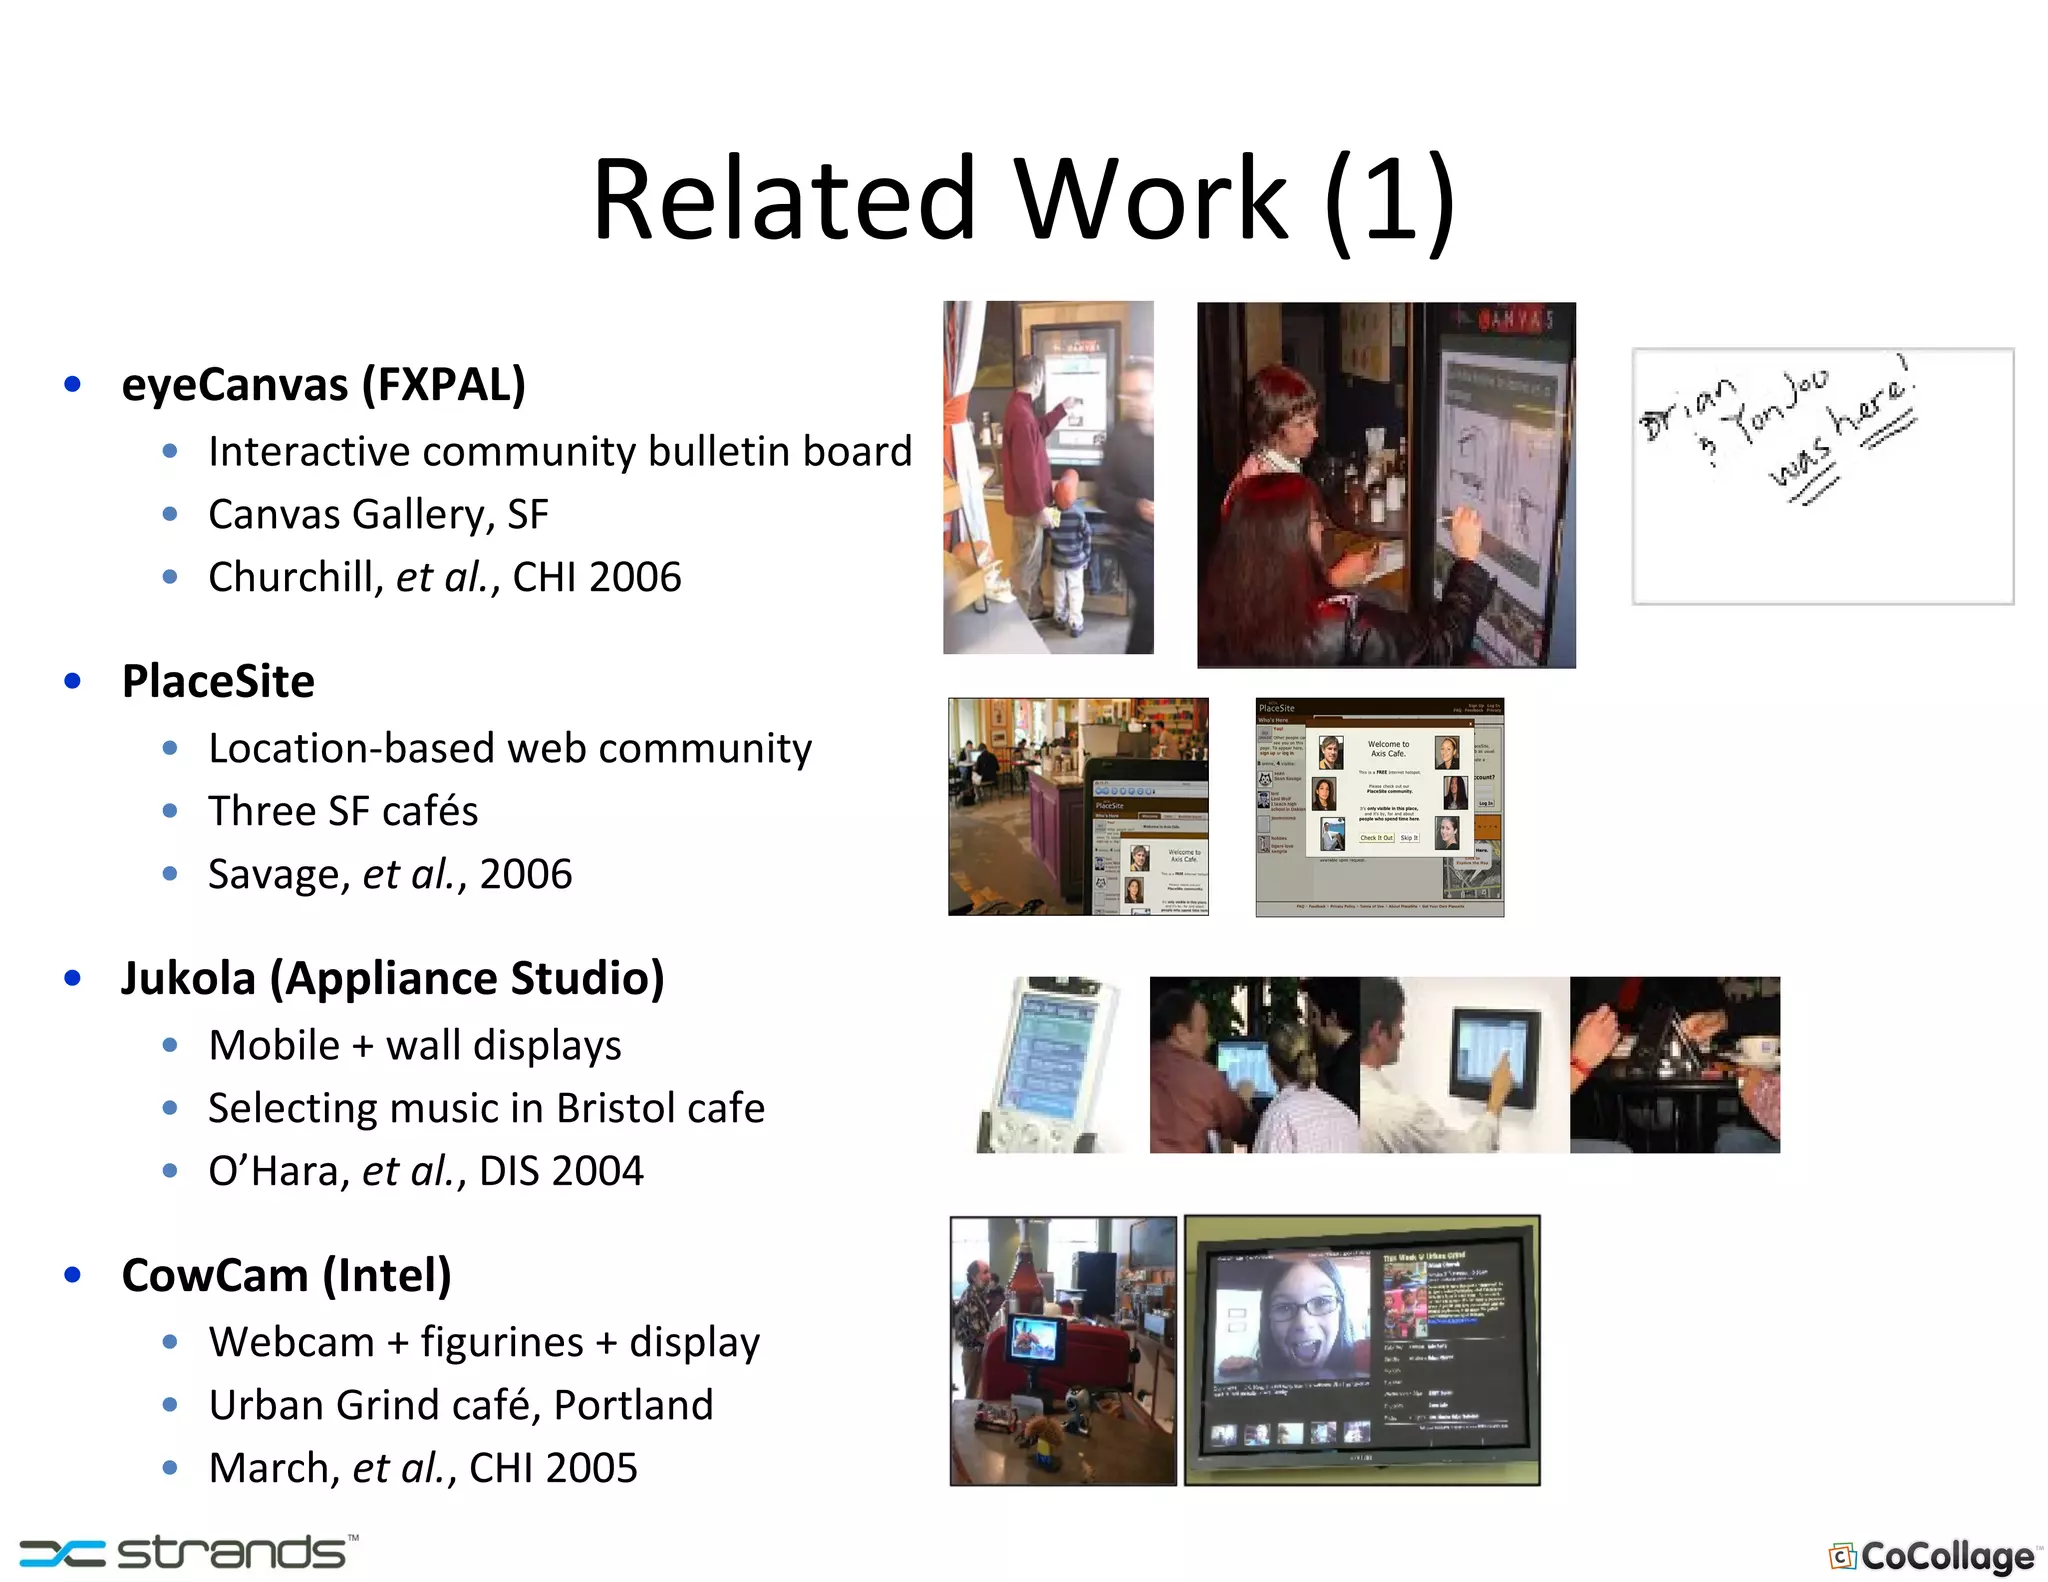2048x1582 pixels.
Task: Click "Interactive community bulletin board" bullet
Action: (x=560, y=452)
